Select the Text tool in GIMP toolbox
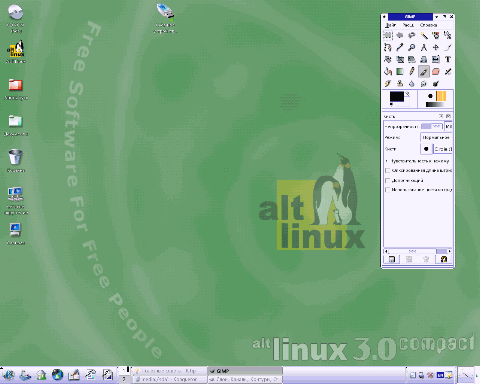 (x=448, y=59)
